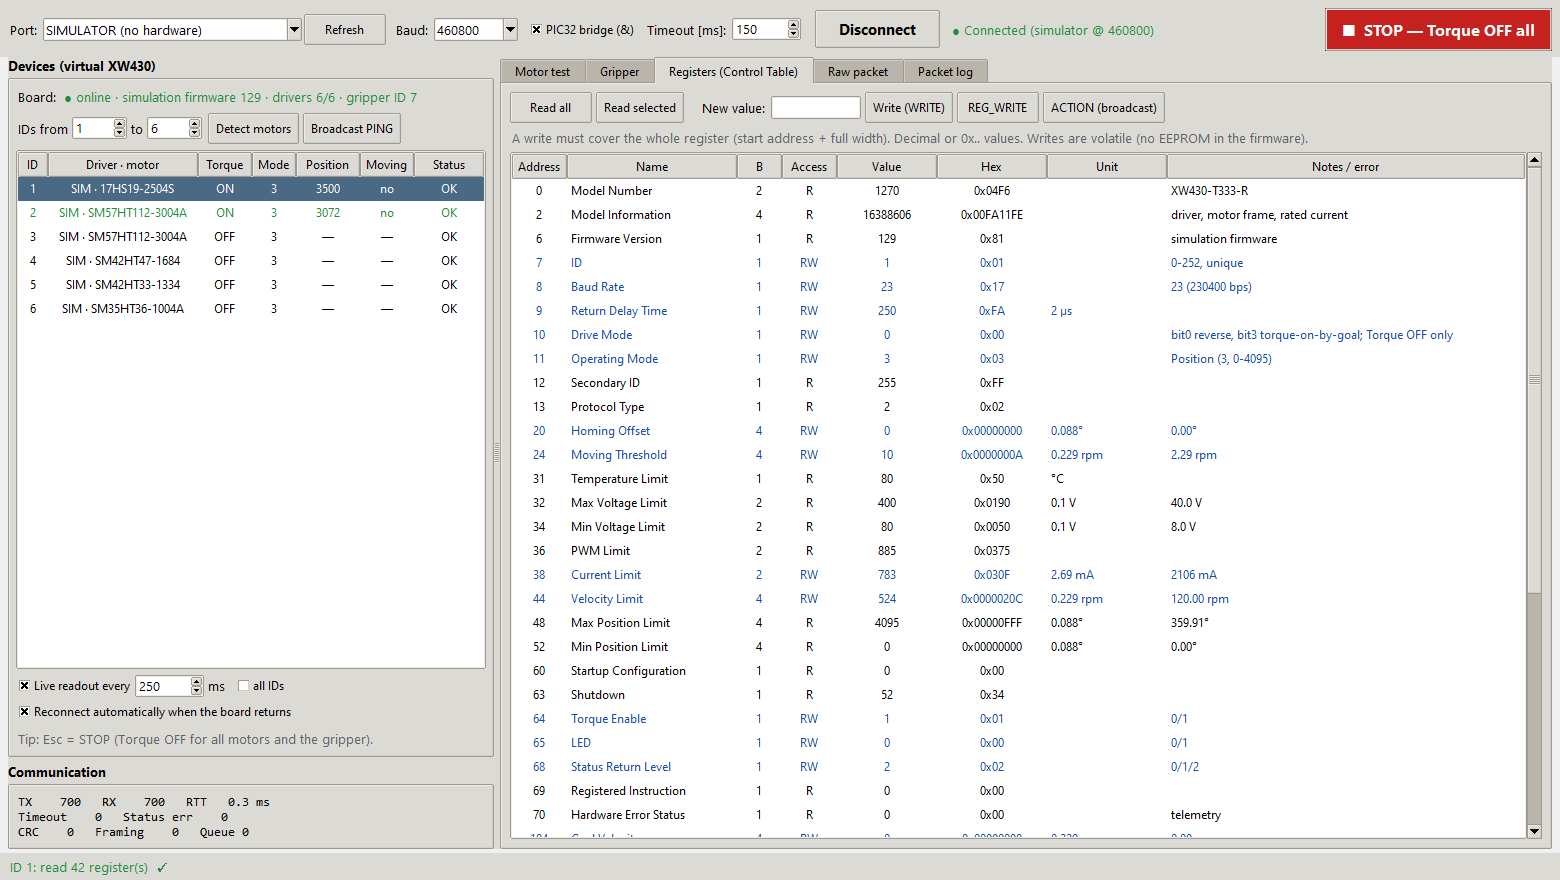1560x880 pixels.
Task: Refresh the port list
Action: coord(344,30)
